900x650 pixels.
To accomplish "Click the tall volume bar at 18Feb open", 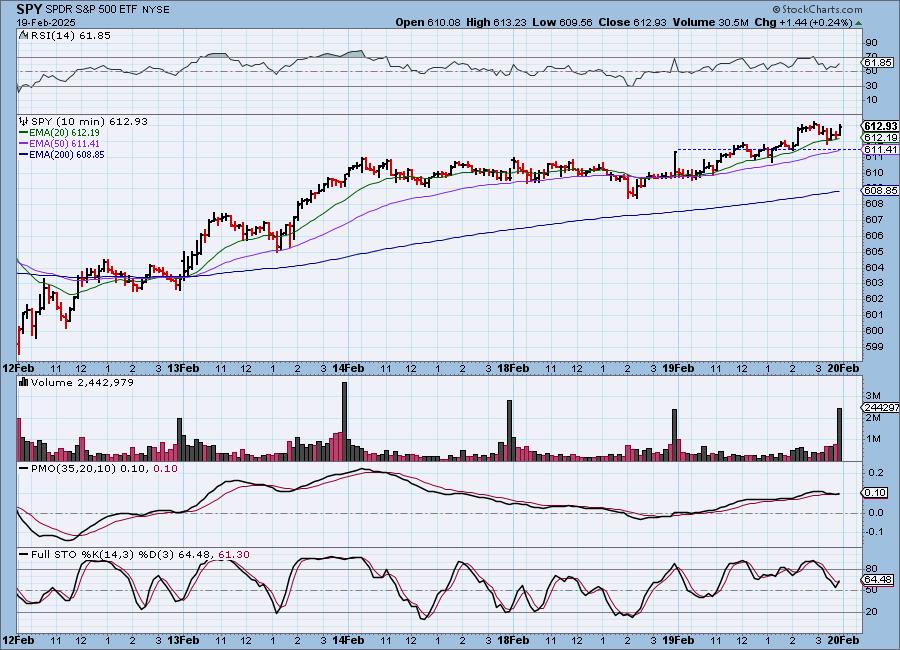I will point(509,431).
